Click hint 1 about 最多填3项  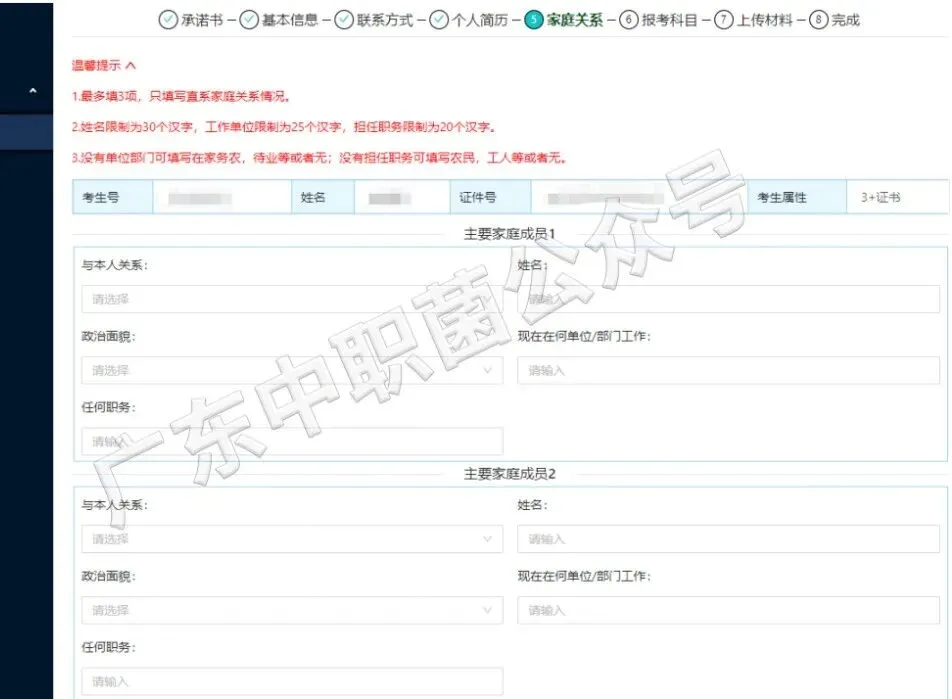[x=182, y=96]
